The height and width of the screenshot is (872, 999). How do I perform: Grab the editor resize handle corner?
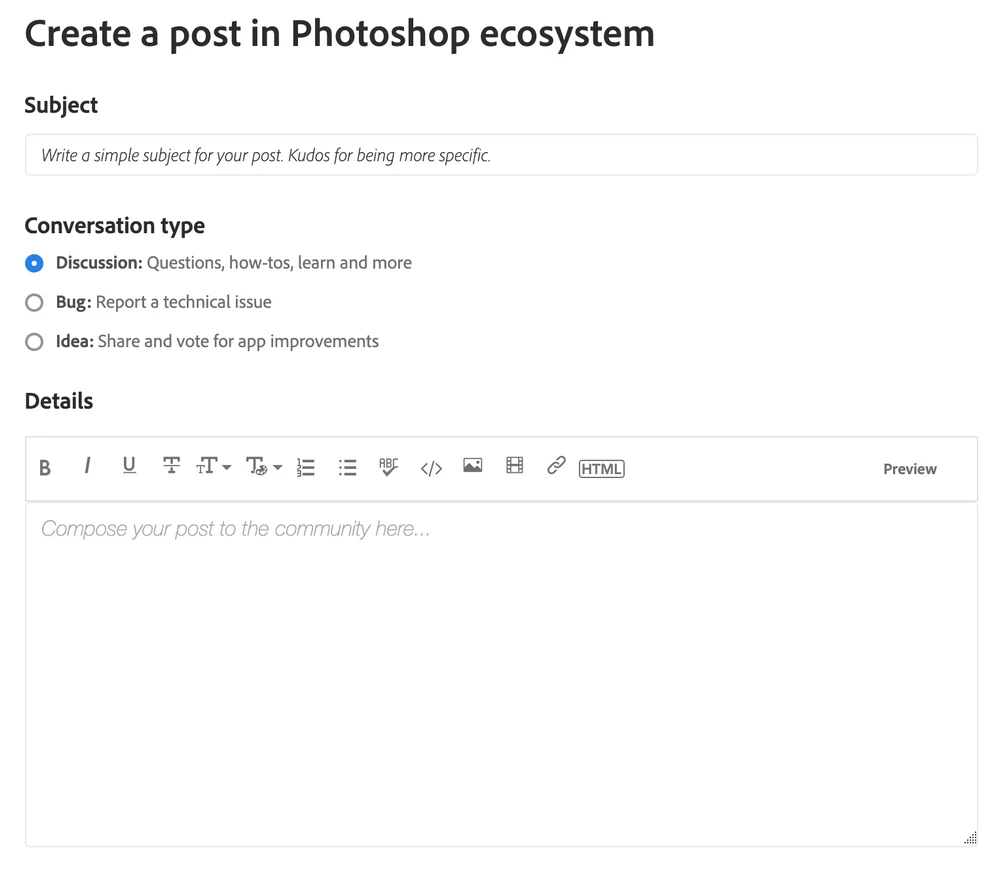(x=970, y=838)
